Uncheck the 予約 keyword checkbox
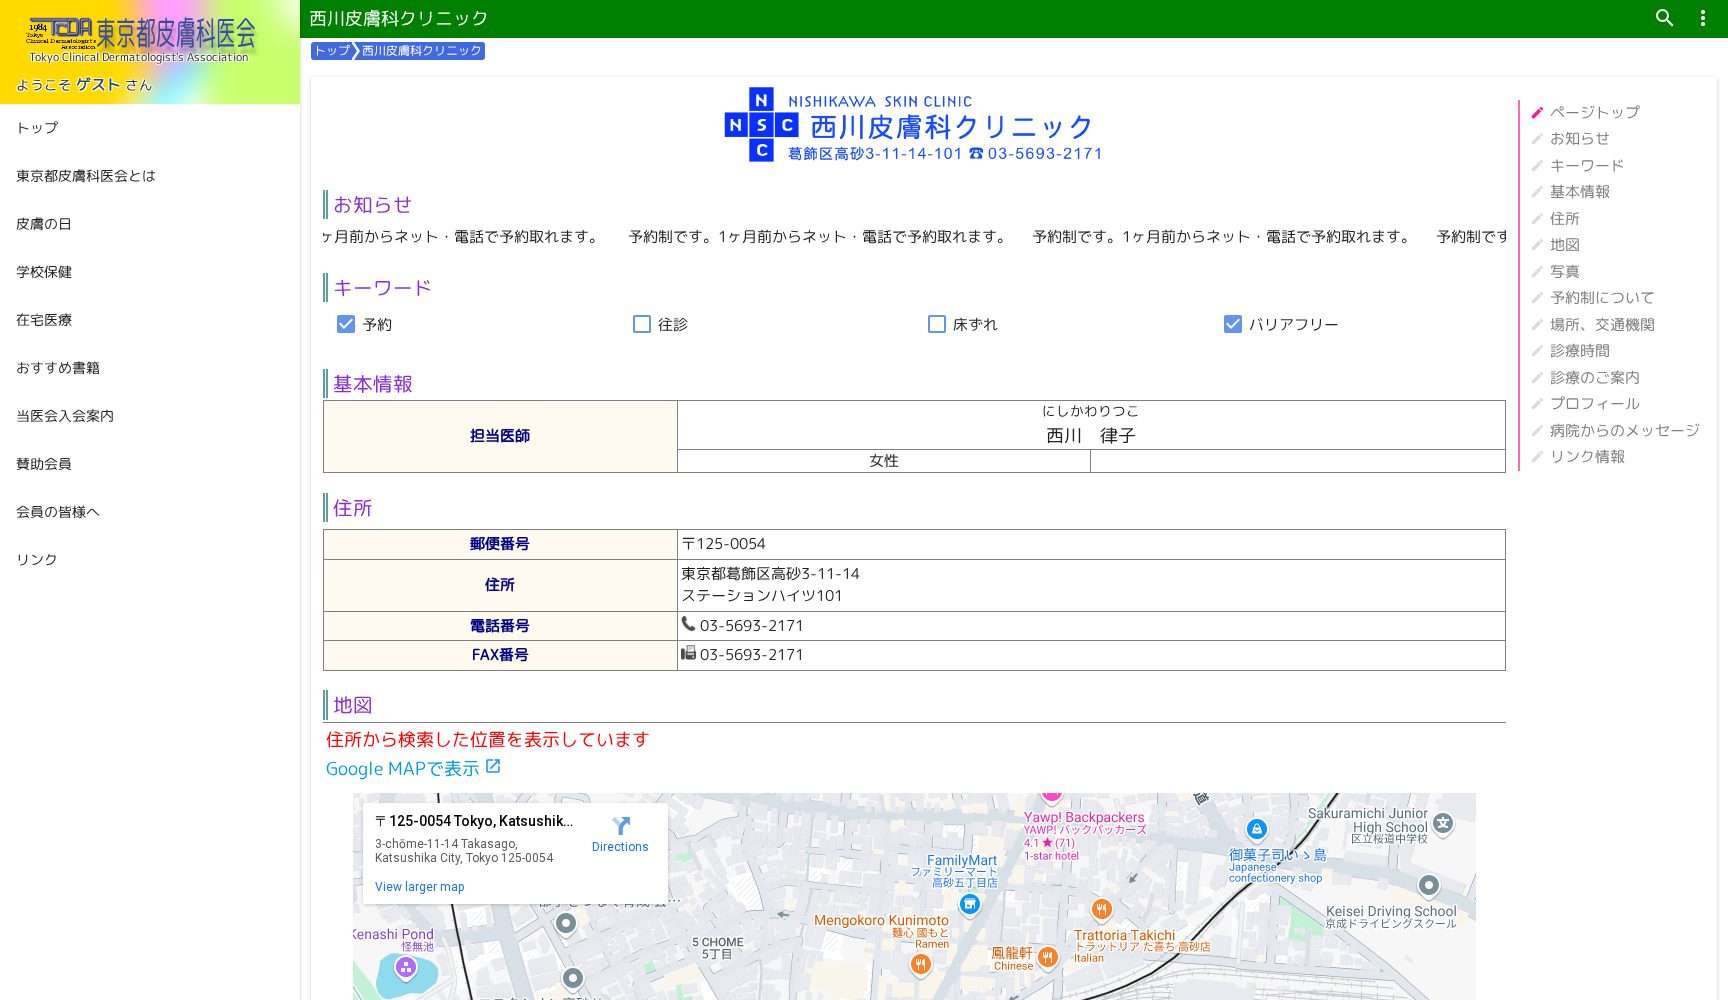Viewport: 1728px width, 1000px height. [345, 324]
